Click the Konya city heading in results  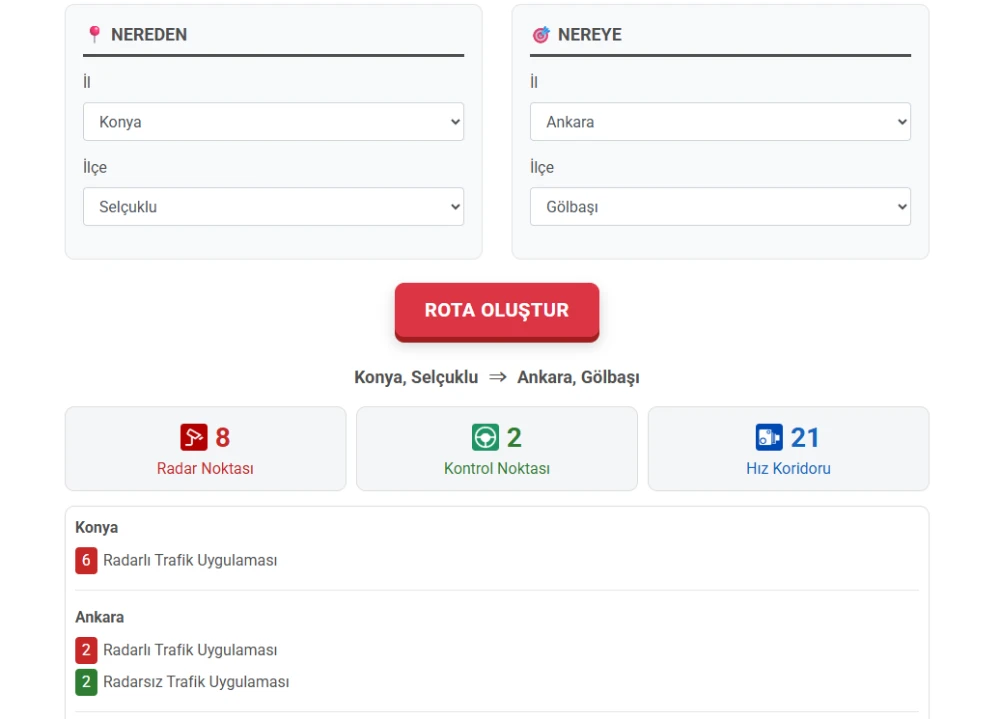coord(97,527)
